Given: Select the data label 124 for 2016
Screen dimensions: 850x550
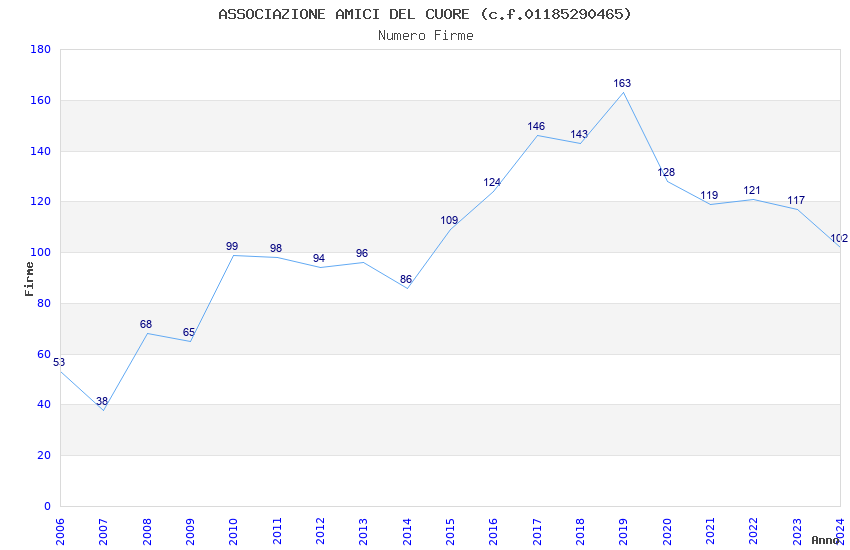Looking at the screenshot, I should coord(492,182).
